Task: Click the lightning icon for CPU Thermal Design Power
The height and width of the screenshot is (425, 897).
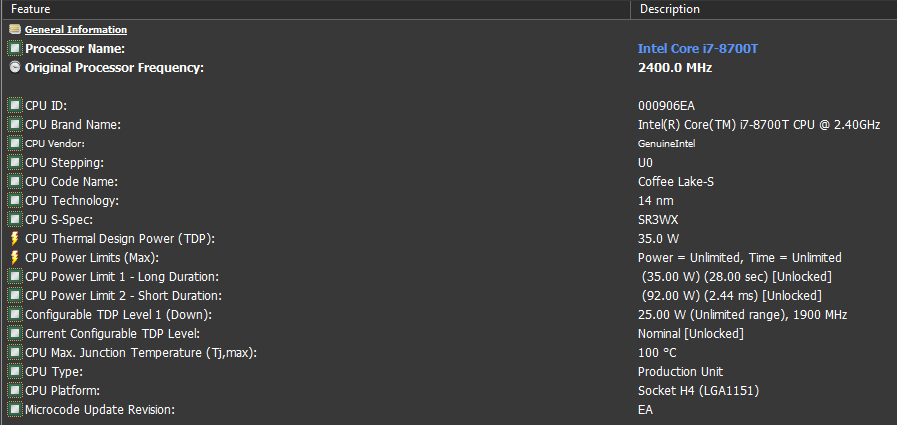Action: coord(14,239)
